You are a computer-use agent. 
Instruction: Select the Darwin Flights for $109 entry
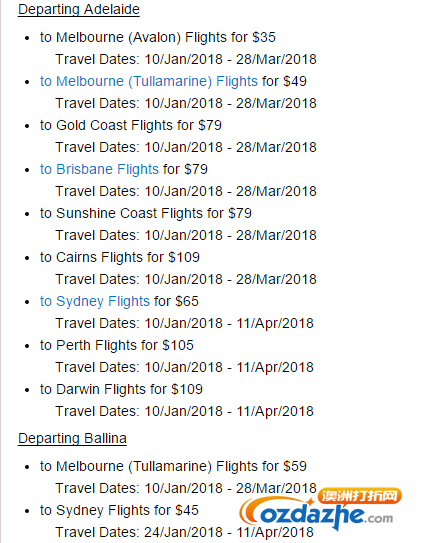[121, 389]
